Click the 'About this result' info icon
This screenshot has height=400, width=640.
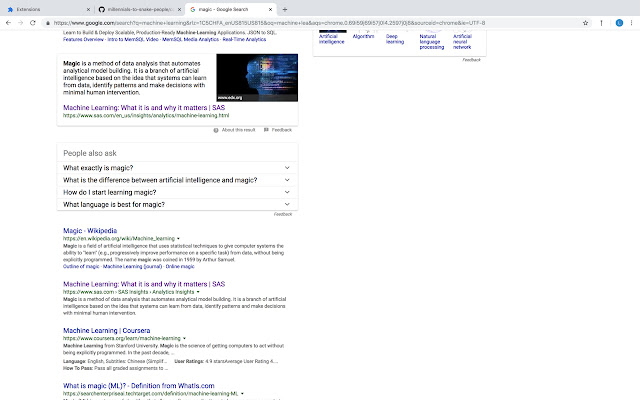point(216,130)
